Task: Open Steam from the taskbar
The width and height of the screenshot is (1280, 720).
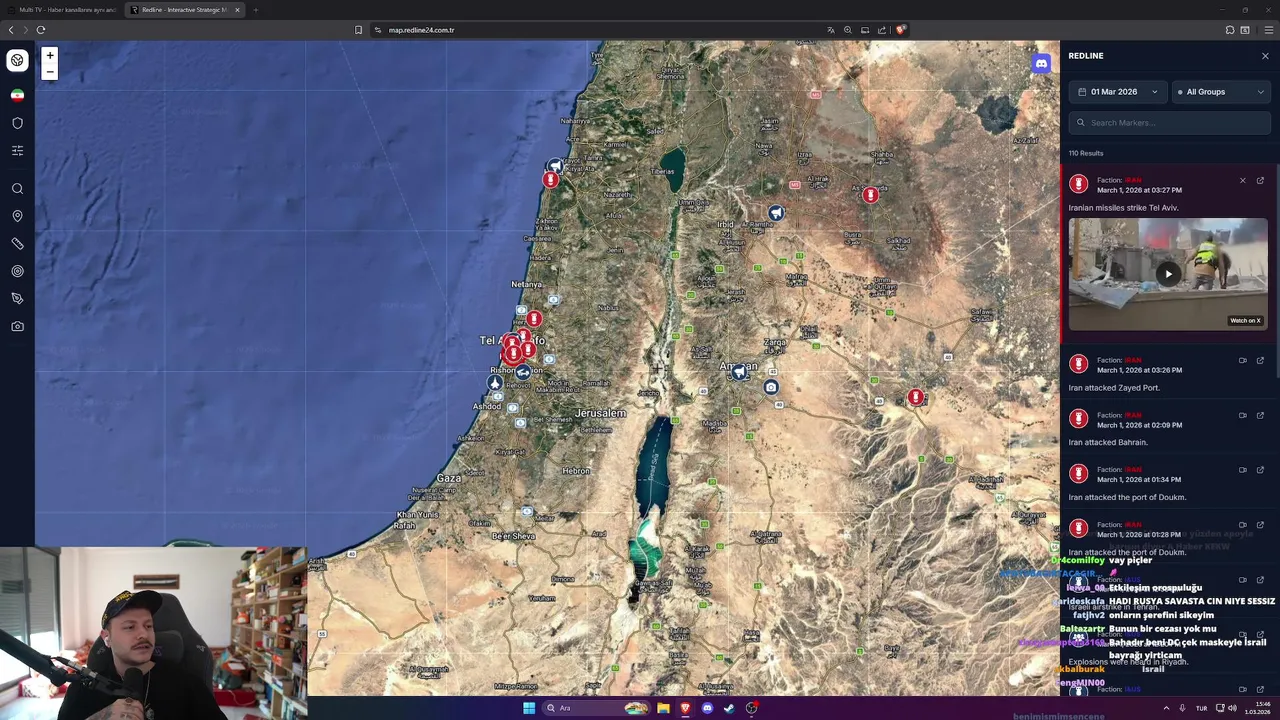Action: pos(729,708)
